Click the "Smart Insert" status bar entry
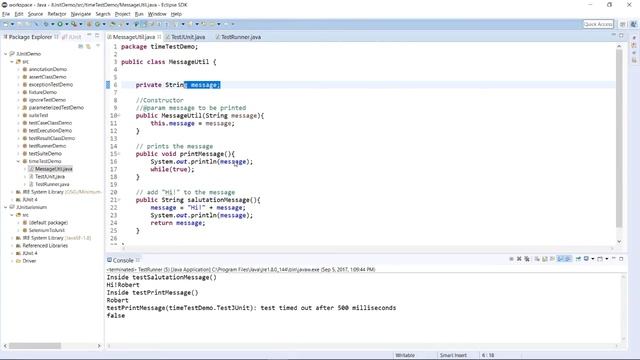This screenshot has height=360, width=640. pos(453,355)
